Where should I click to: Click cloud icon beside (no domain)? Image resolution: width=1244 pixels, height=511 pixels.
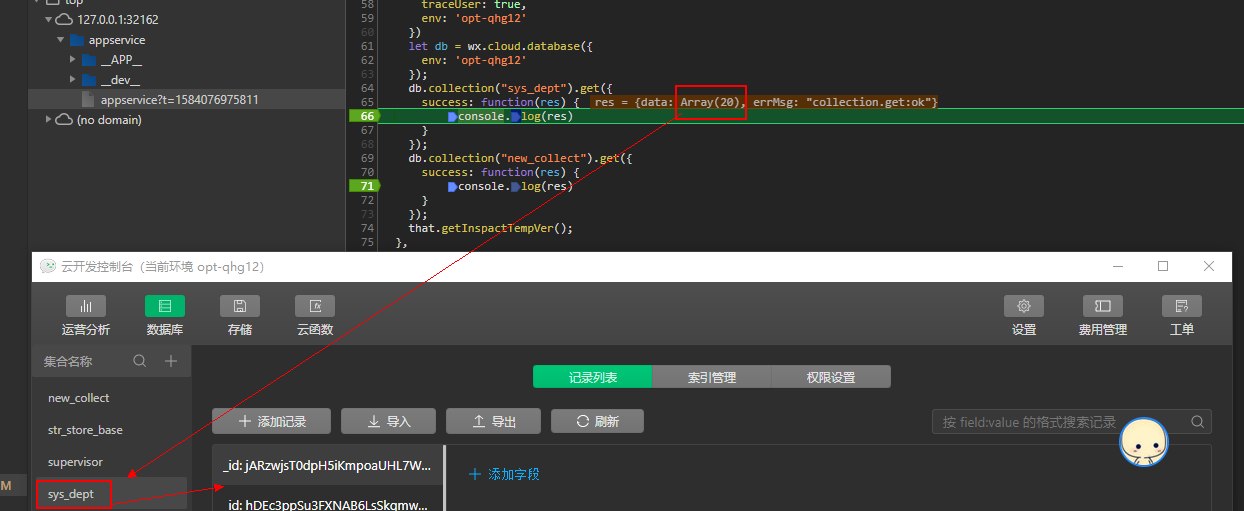[x=65, y=120]
